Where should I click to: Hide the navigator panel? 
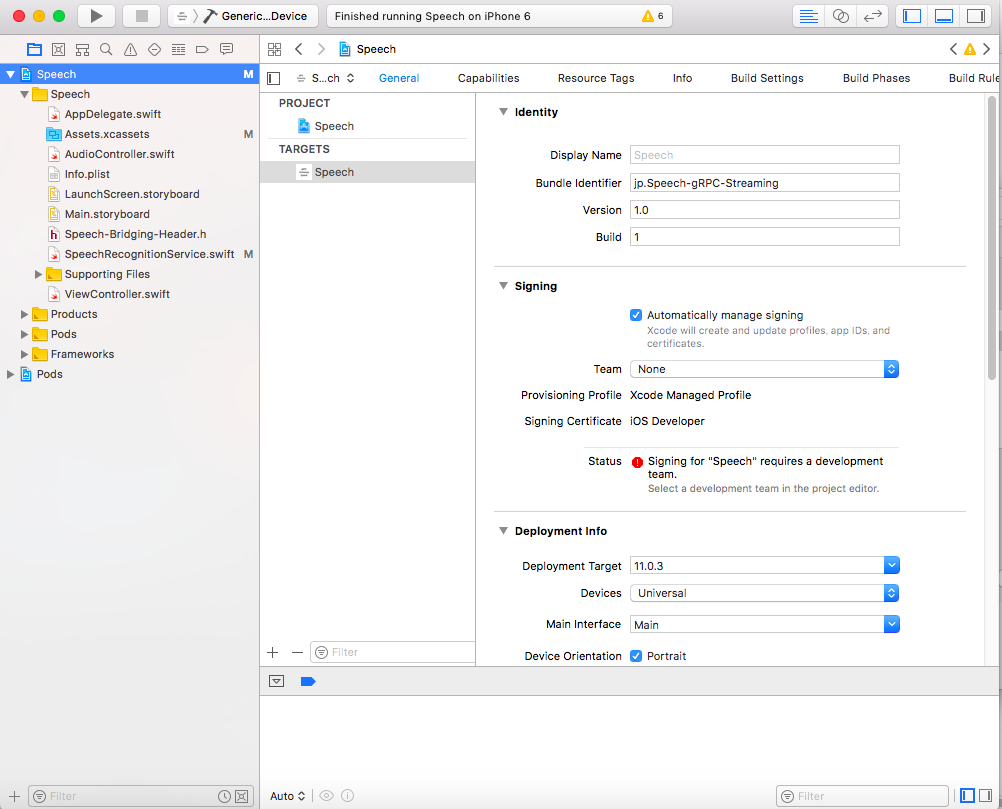point(912,16)
